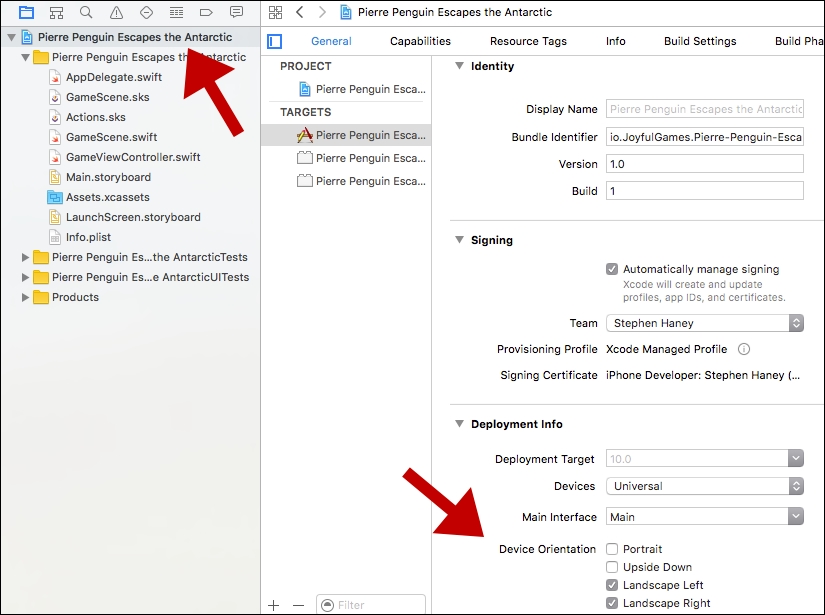Click the Display Name field
Image resolution: width=825 pixels, height=615 pixels.
pos(705,109)
